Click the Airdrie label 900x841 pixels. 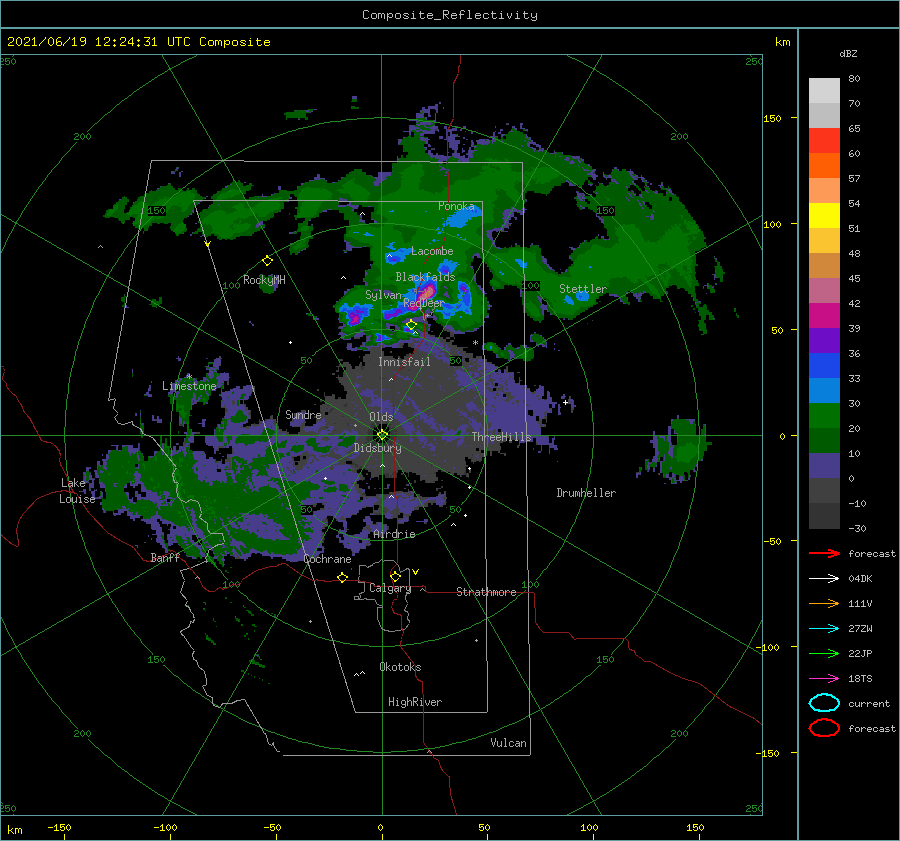tap(394, 534)
